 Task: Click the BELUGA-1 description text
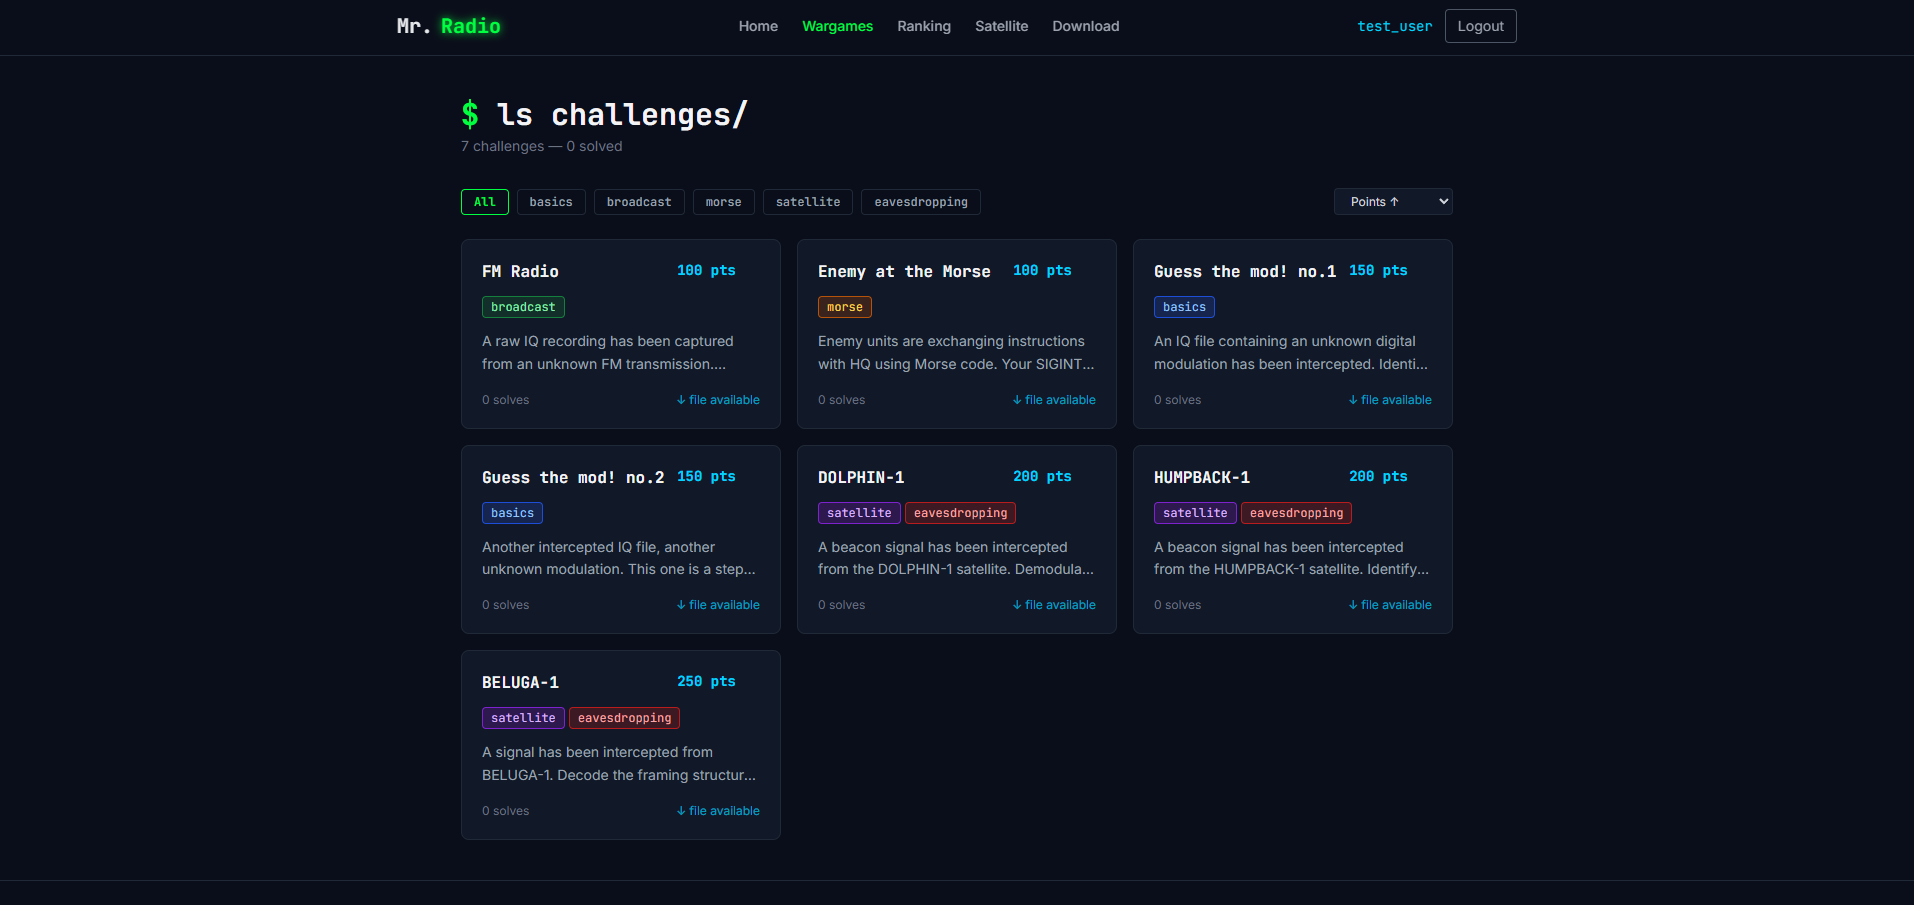[619, 764]
